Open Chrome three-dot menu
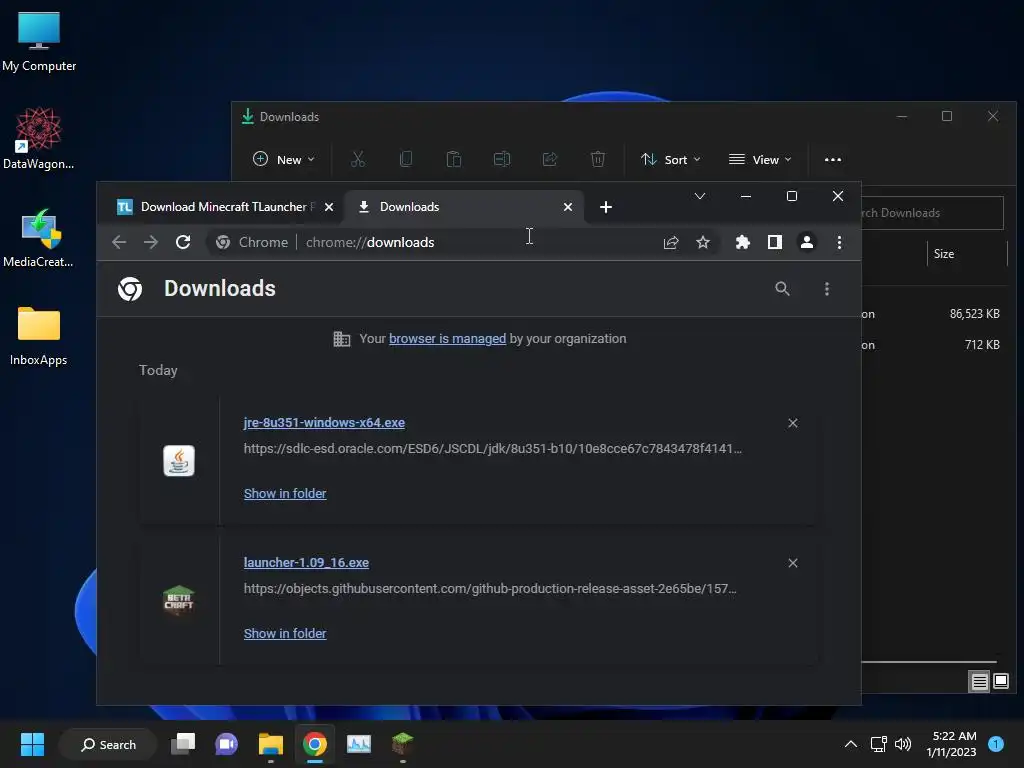Viewport: 1024px width, 768px height. click(839, 242)
